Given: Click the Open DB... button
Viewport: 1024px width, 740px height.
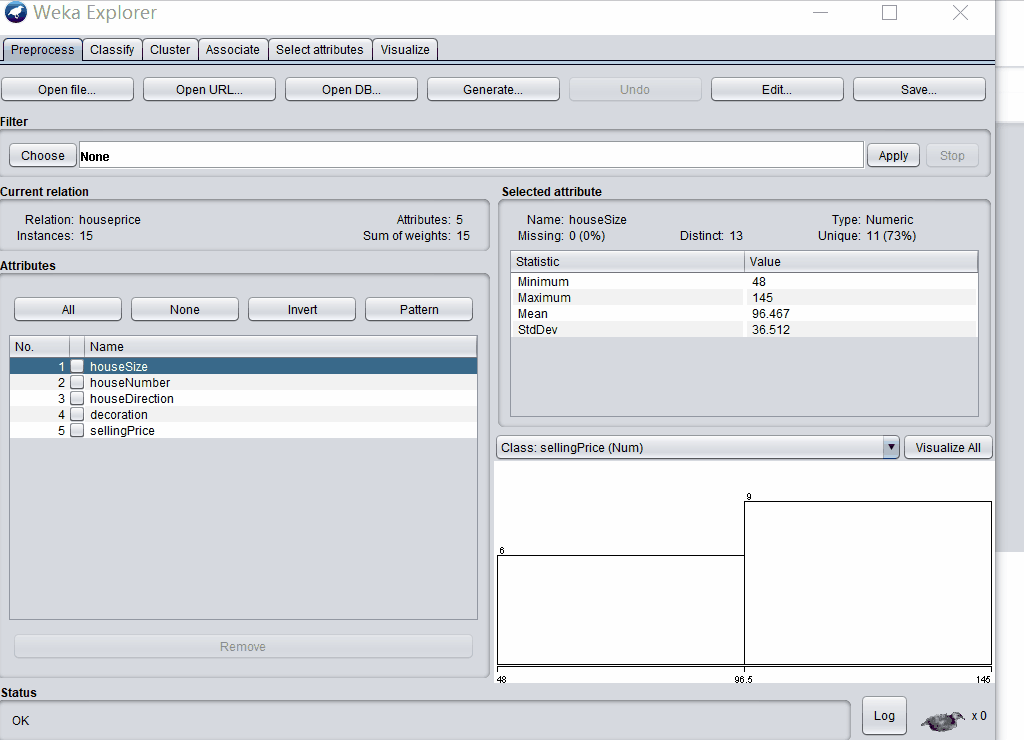Looking at the screenshot, I should click(x=351, y=89).
